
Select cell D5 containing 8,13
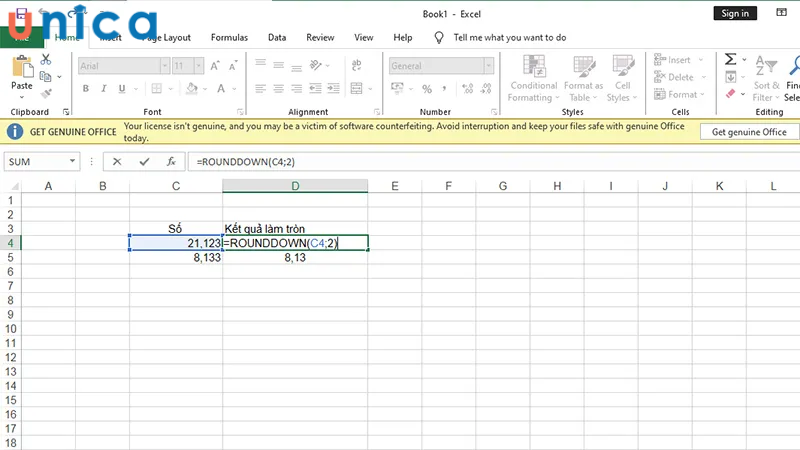point(295,257)
